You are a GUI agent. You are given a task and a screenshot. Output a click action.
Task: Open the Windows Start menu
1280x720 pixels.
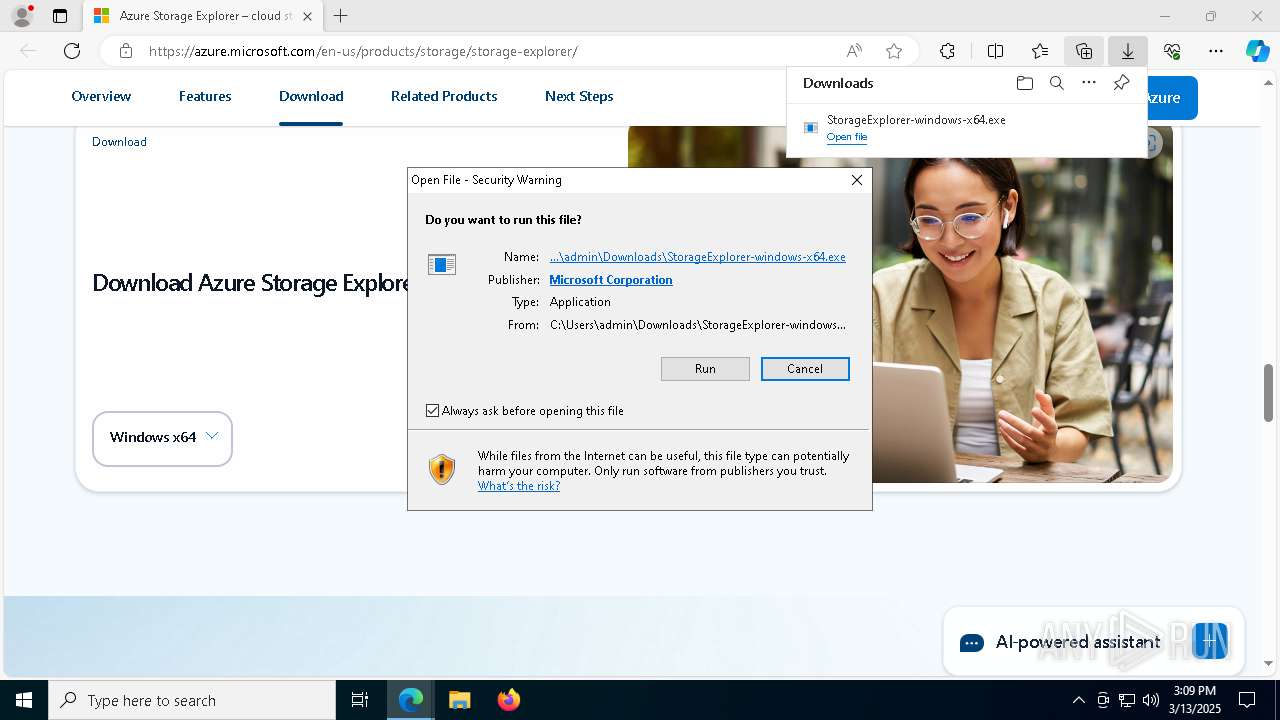[24, 700]
